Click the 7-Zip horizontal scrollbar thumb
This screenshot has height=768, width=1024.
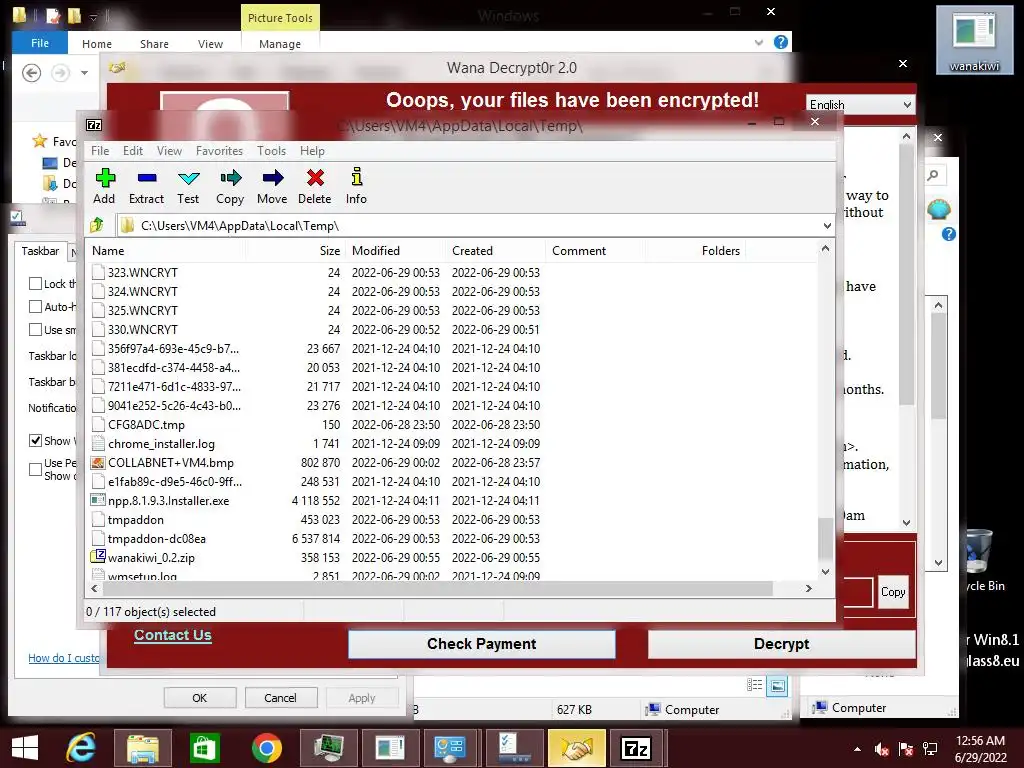pyautogui.click(x=438, y=588)
